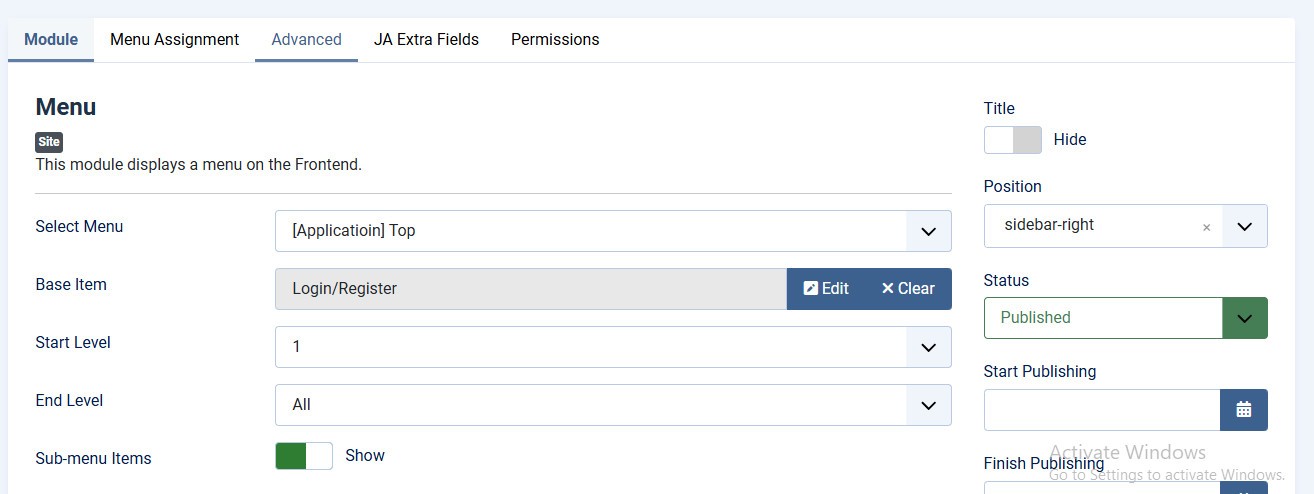Click the Edit button for Base Item
This screenshot has height=494, width=1314.
coord(826,288)
